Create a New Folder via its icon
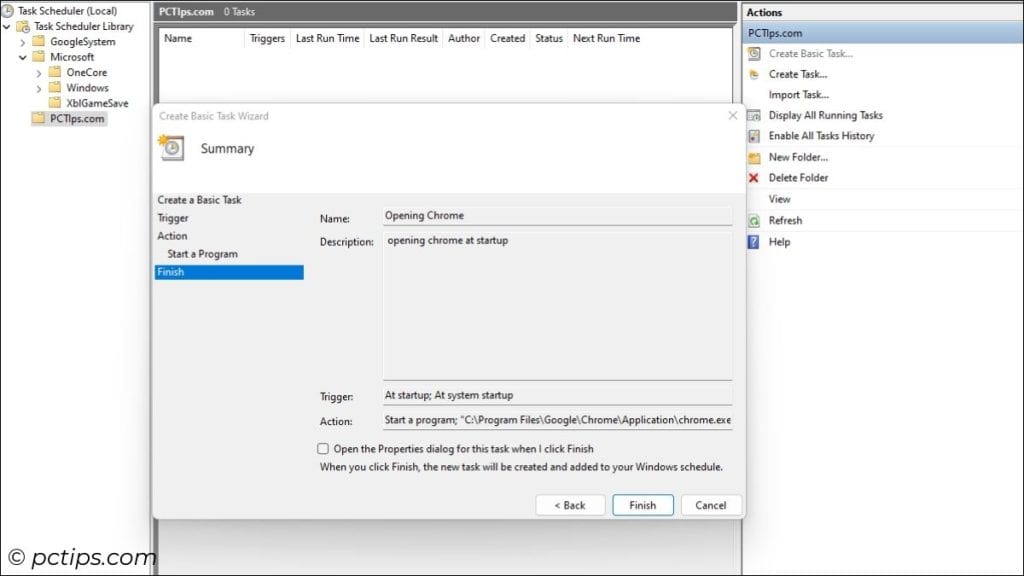Viewport: 1024px width, 576px height. [754, 157]
